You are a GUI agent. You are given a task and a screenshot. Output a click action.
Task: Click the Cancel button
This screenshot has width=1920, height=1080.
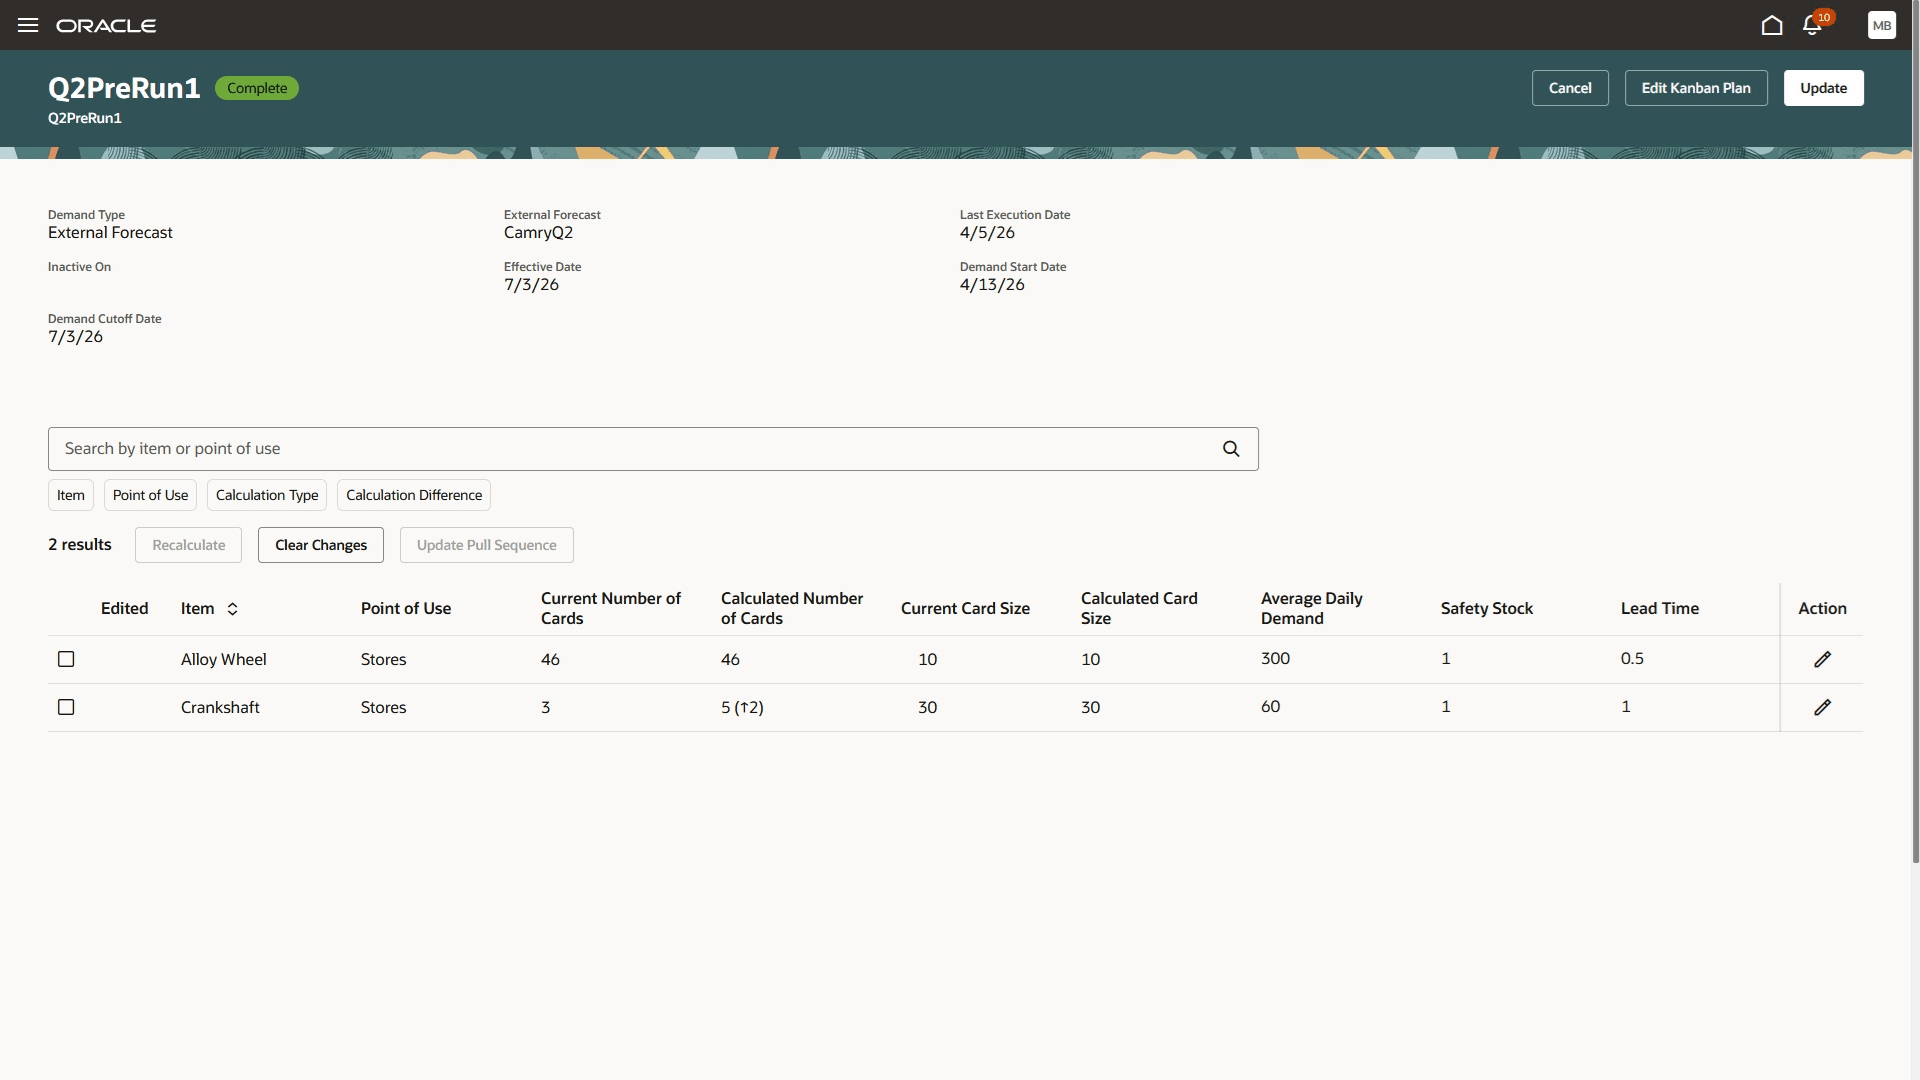point(1570,88)
